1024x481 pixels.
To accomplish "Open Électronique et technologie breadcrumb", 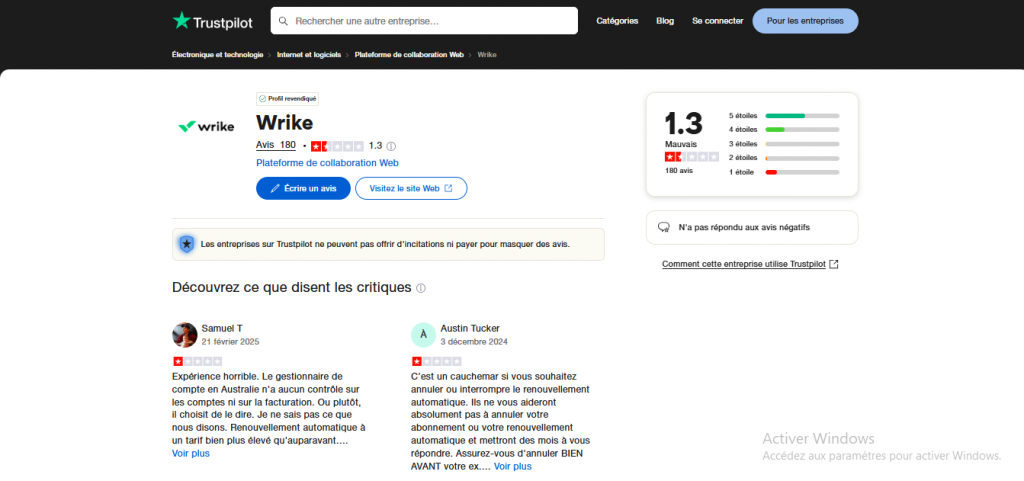I will pyautogui.click(x=217, y=55).
